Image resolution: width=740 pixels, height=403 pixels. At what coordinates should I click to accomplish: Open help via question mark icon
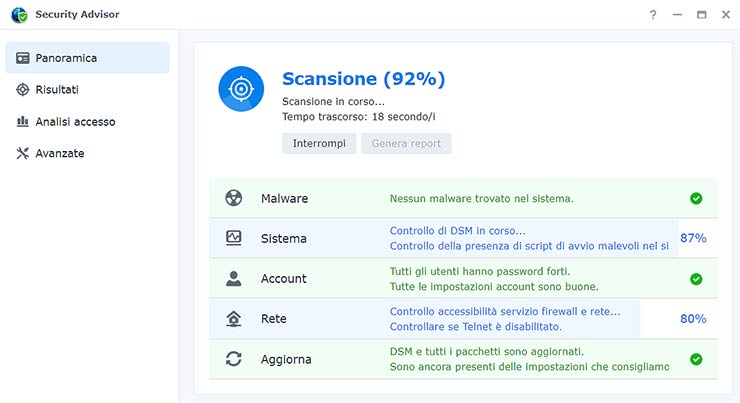(653, 15)
